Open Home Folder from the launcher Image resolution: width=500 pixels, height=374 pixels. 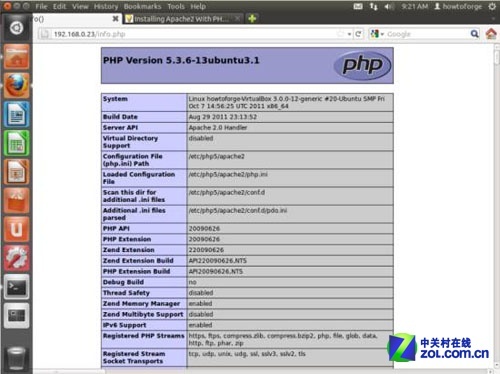click(x=16, y=57)
